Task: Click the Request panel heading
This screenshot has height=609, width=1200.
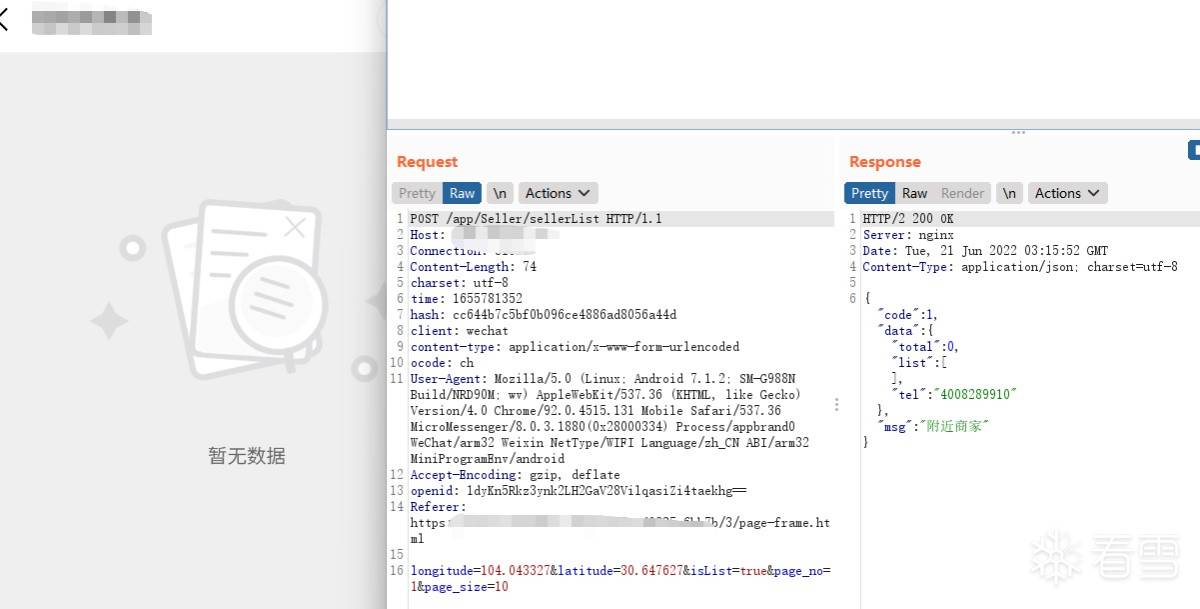Action: pyautogui.click(x=427, y=162)
